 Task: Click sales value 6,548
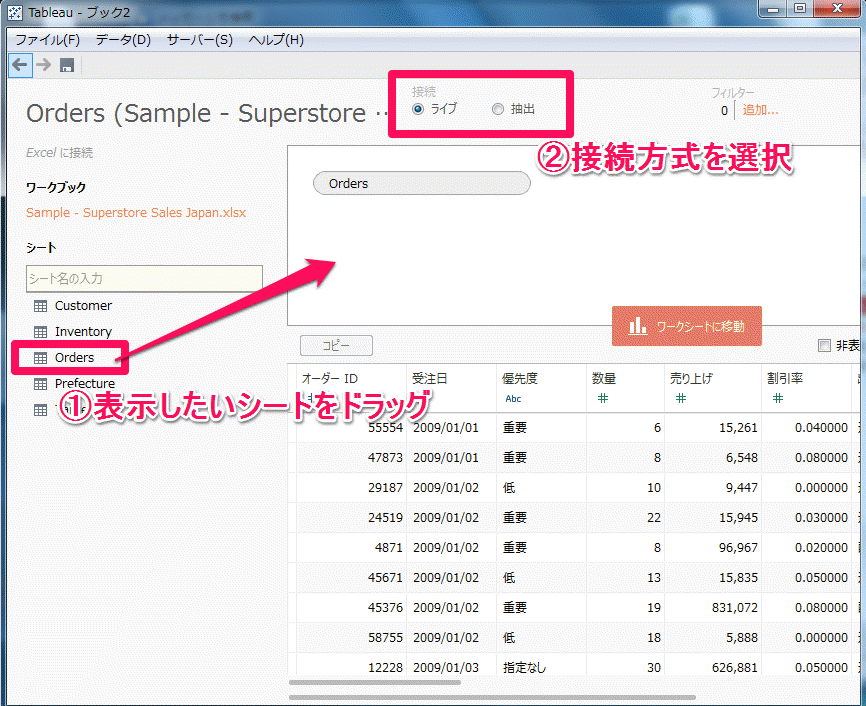(742, 457)
